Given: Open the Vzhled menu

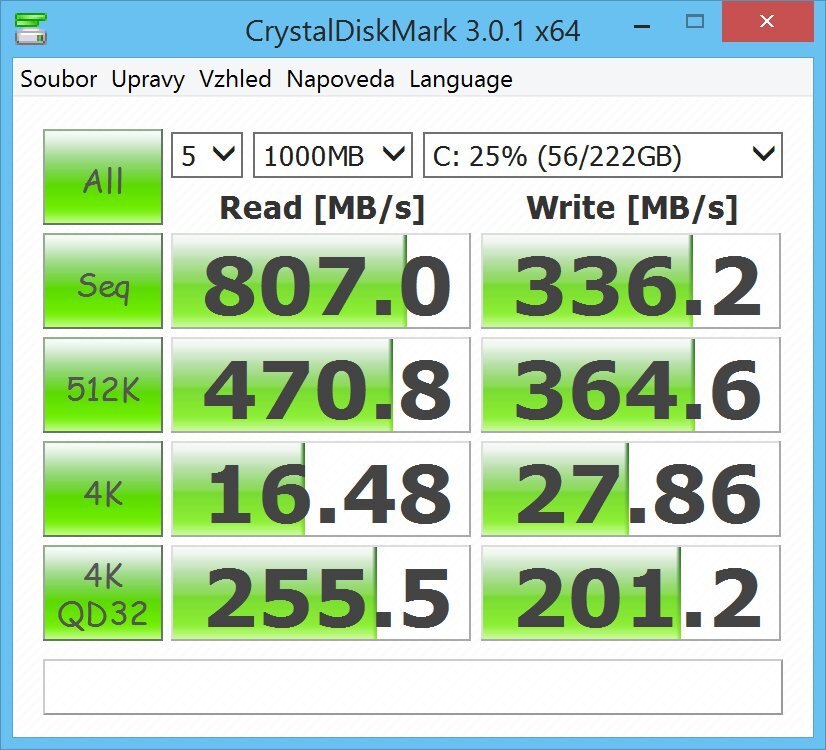Looking at the screenshot, I should pyautogui.click(x=235, y=80).
